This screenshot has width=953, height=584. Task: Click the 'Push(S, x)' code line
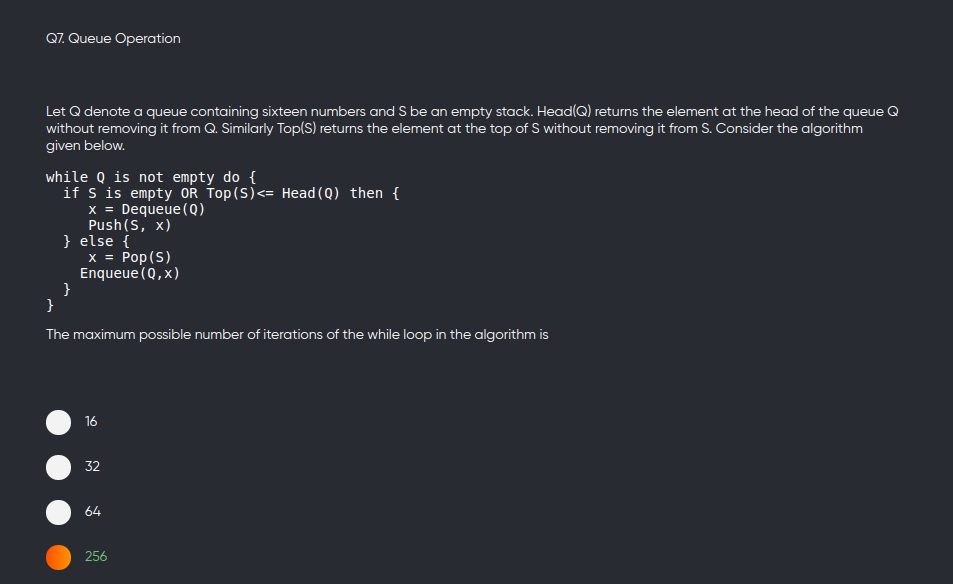click(x=130, y=225)
